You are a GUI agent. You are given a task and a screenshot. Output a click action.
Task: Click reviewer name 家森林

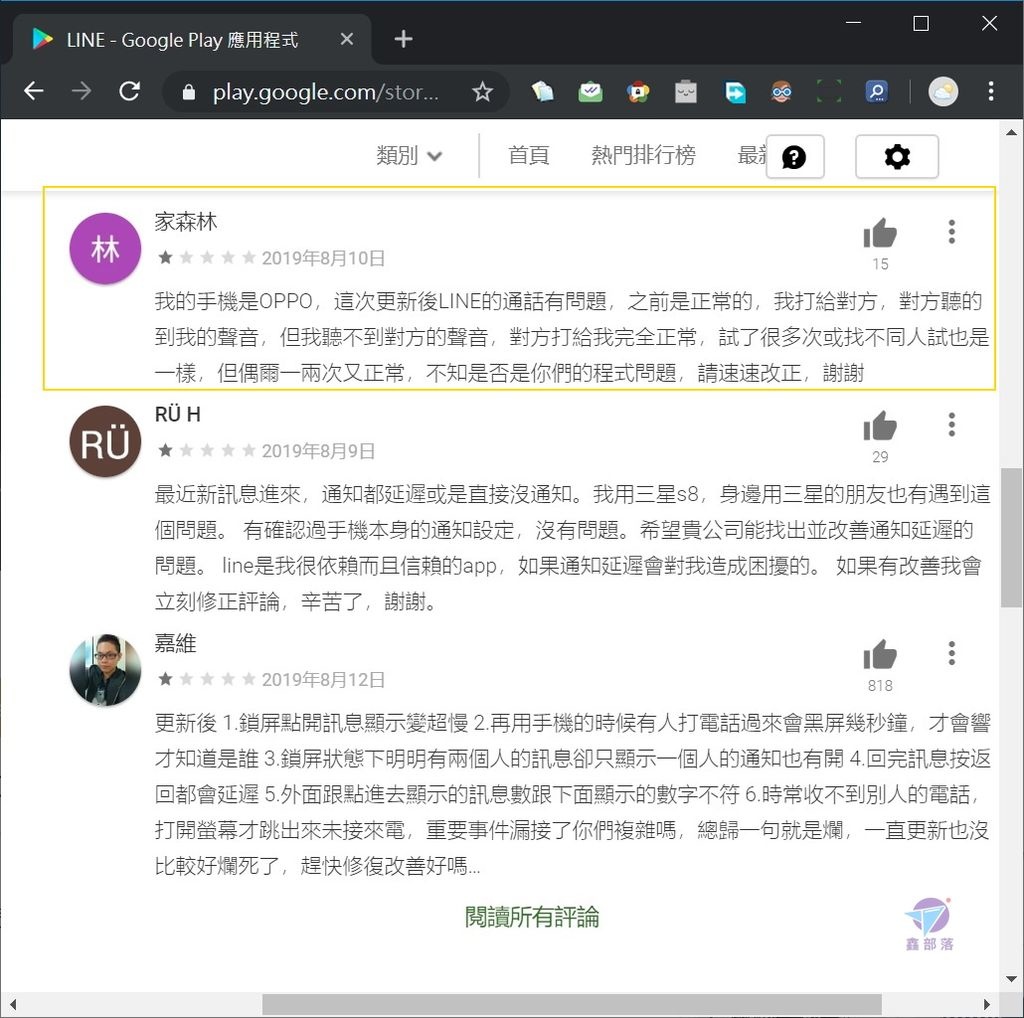[185, 222]
